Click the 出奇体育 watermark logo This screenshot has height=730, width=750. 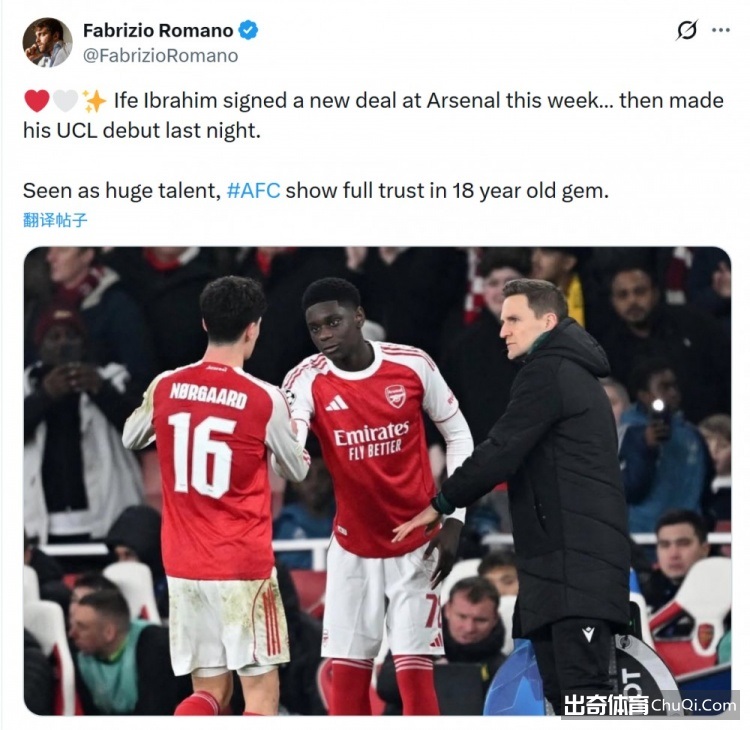(x=606, y=705)
